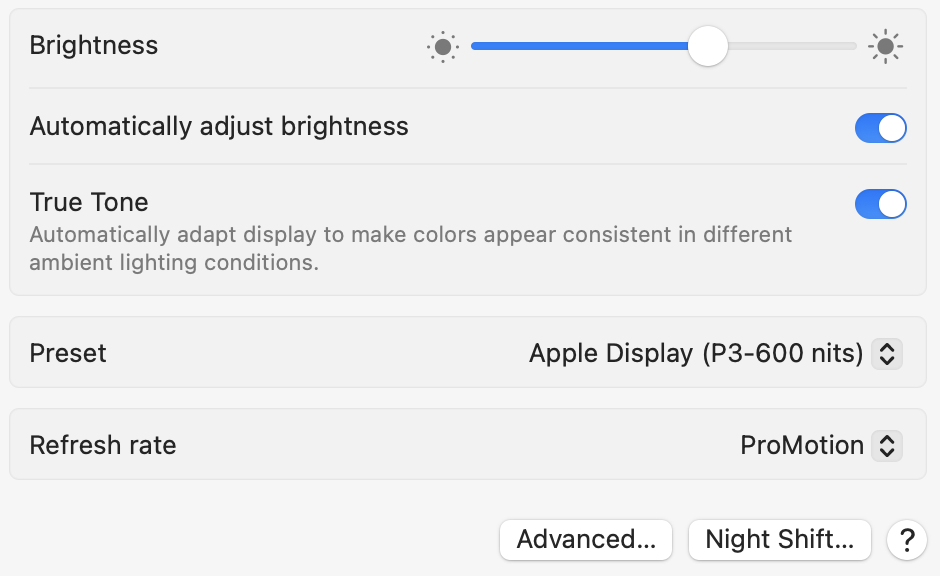
Task: Expand the ProMotion refresh rate dropdown
Action: point(802,445)
